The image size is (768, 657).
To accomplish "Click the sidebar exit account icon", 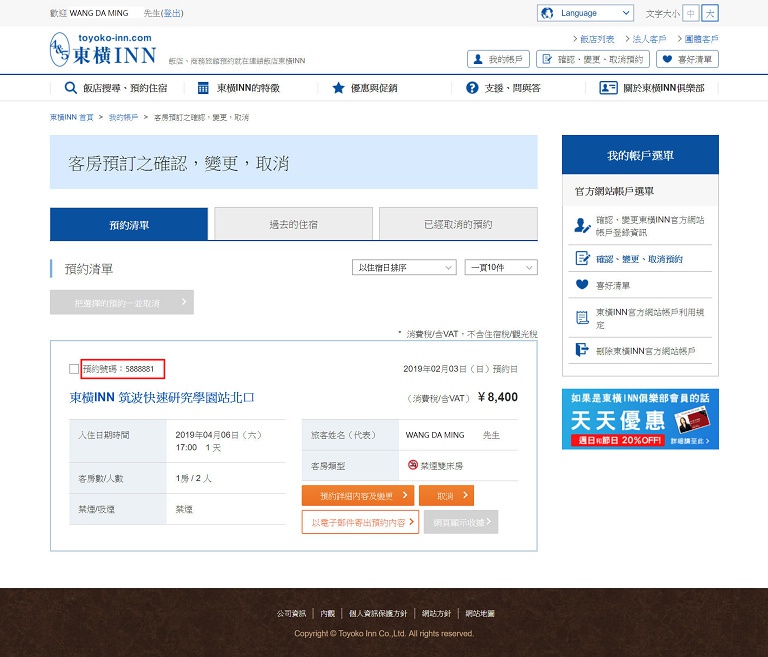I will tap(582, 350).
